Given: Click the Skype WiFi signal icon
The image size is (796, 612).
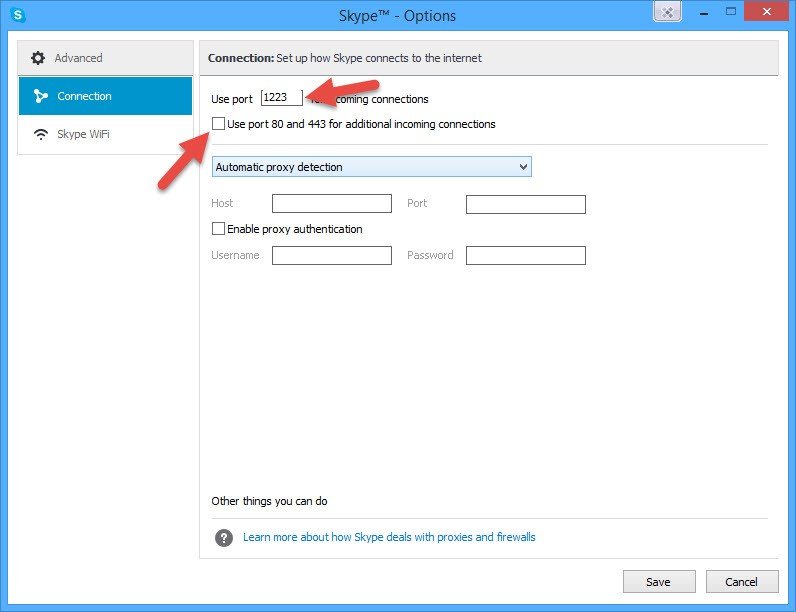Looking at the screenshot, I should [x=40, y=134].
